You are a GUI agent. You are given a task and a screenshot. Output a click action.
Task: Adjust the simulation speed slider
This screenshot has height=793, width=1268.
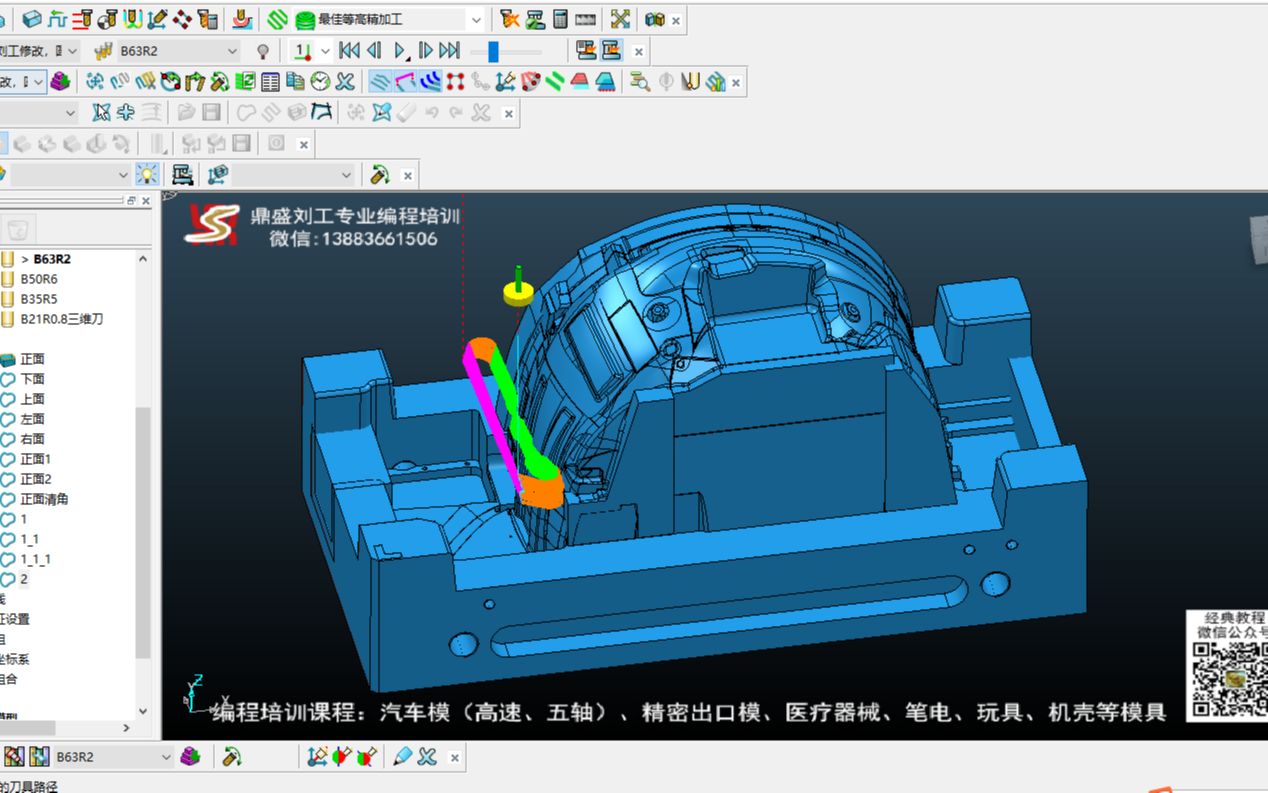[x=493, y=51]
